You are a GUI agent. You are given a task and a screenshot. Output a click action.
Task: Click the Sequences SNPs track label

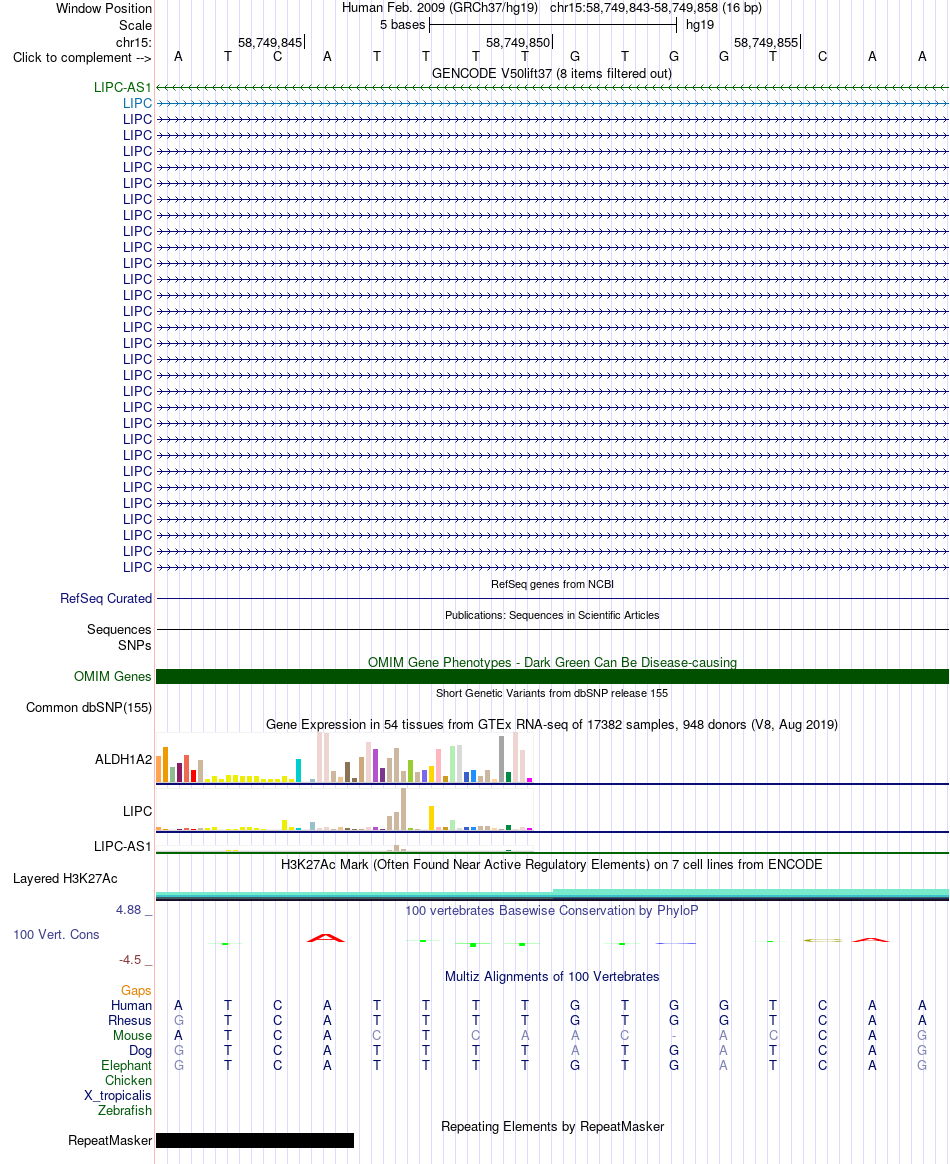pyautogui.click(x=119, y=638)
